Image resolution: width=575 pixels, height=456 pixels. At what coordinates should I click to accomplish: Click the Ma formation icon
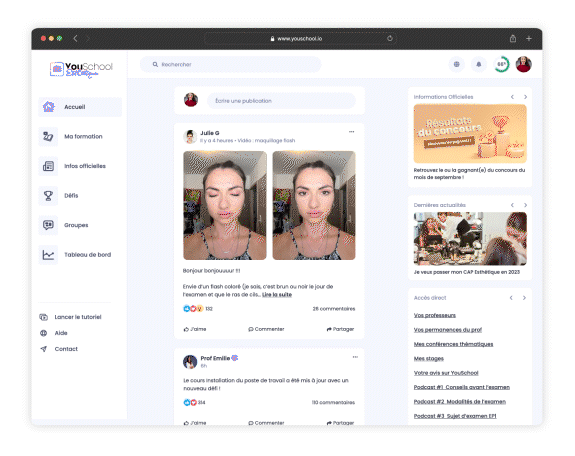point(48,136)
